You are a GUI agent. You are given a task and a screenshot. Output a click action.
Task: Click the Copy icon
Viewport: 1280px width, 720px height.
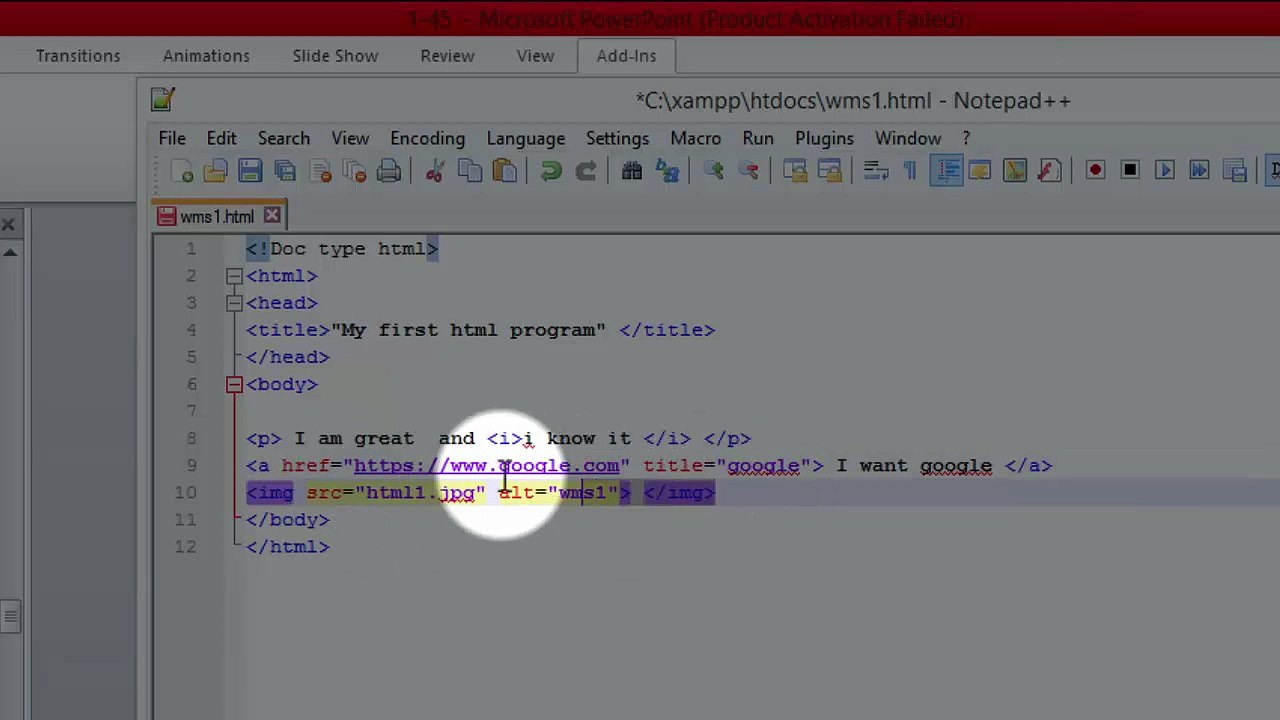(469, 171)
